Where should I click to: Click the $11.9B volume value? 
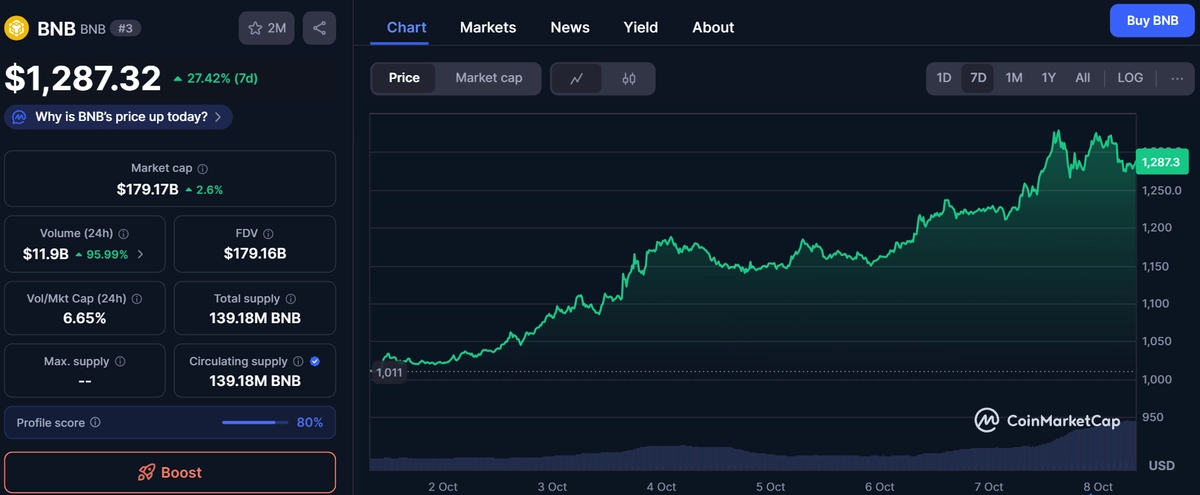tap(46, 254)
